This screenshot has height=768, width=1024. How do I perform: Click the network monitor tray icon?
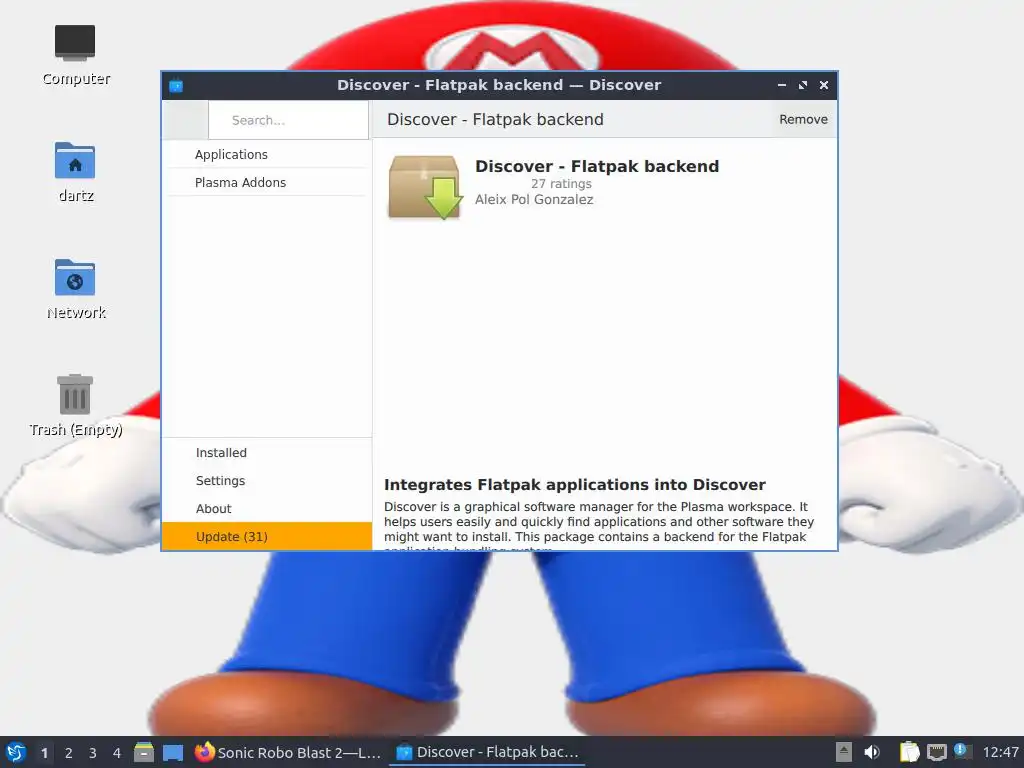click(936, 752)
